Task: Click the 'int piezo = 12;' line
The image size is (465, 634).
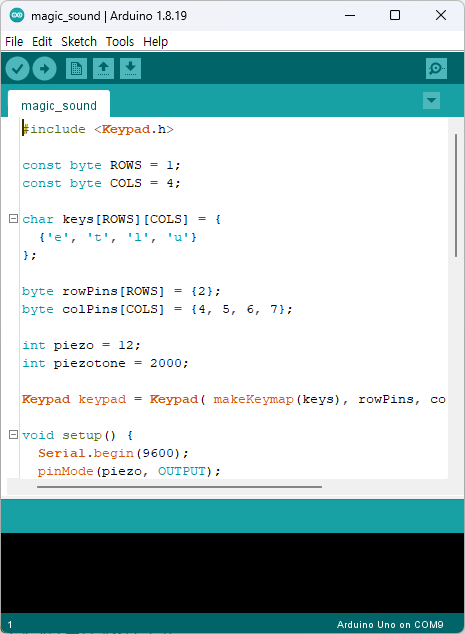Action: 81,345
